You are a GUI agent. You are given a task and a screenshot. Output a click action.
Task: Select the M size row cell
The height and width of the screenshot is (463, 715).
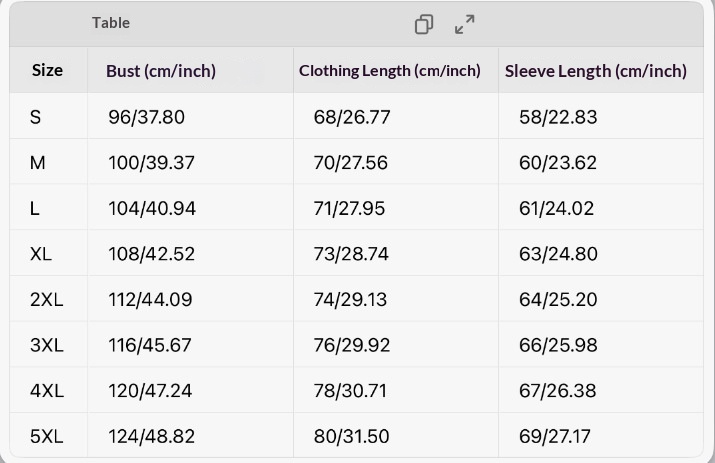(38, 163)
